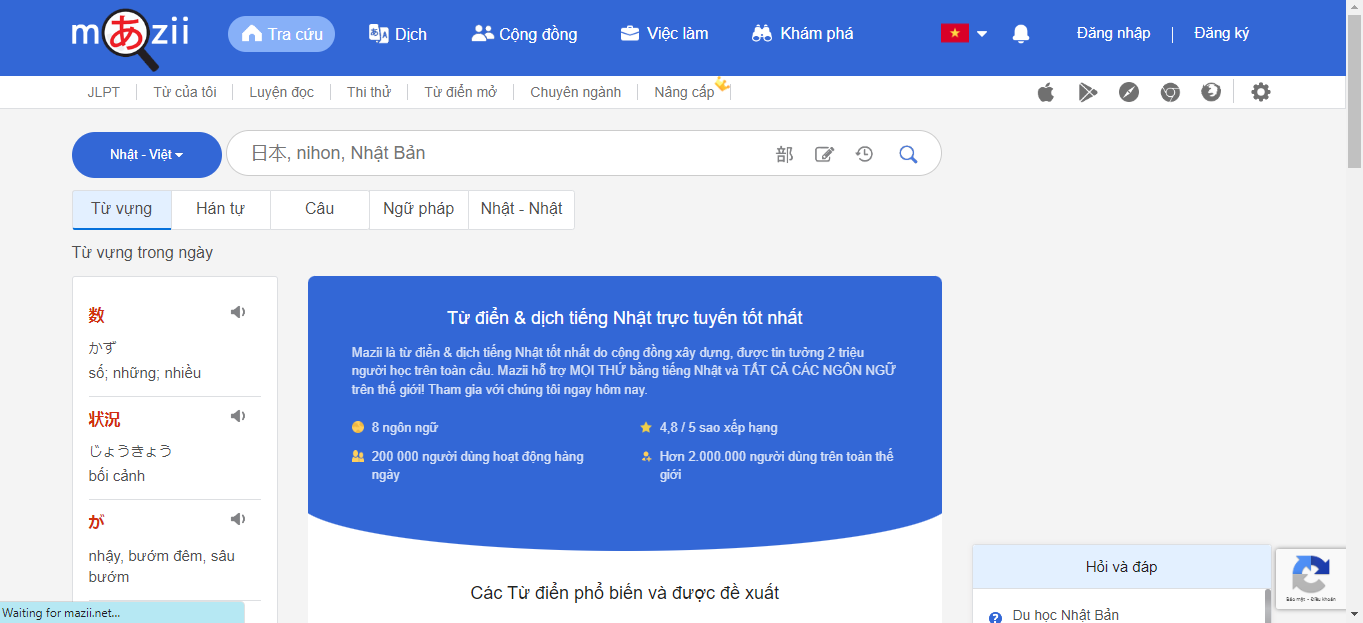This screenshot has height=623, width=1363.
Task: Show search history clock icon
Action: (x=864, y=154)
